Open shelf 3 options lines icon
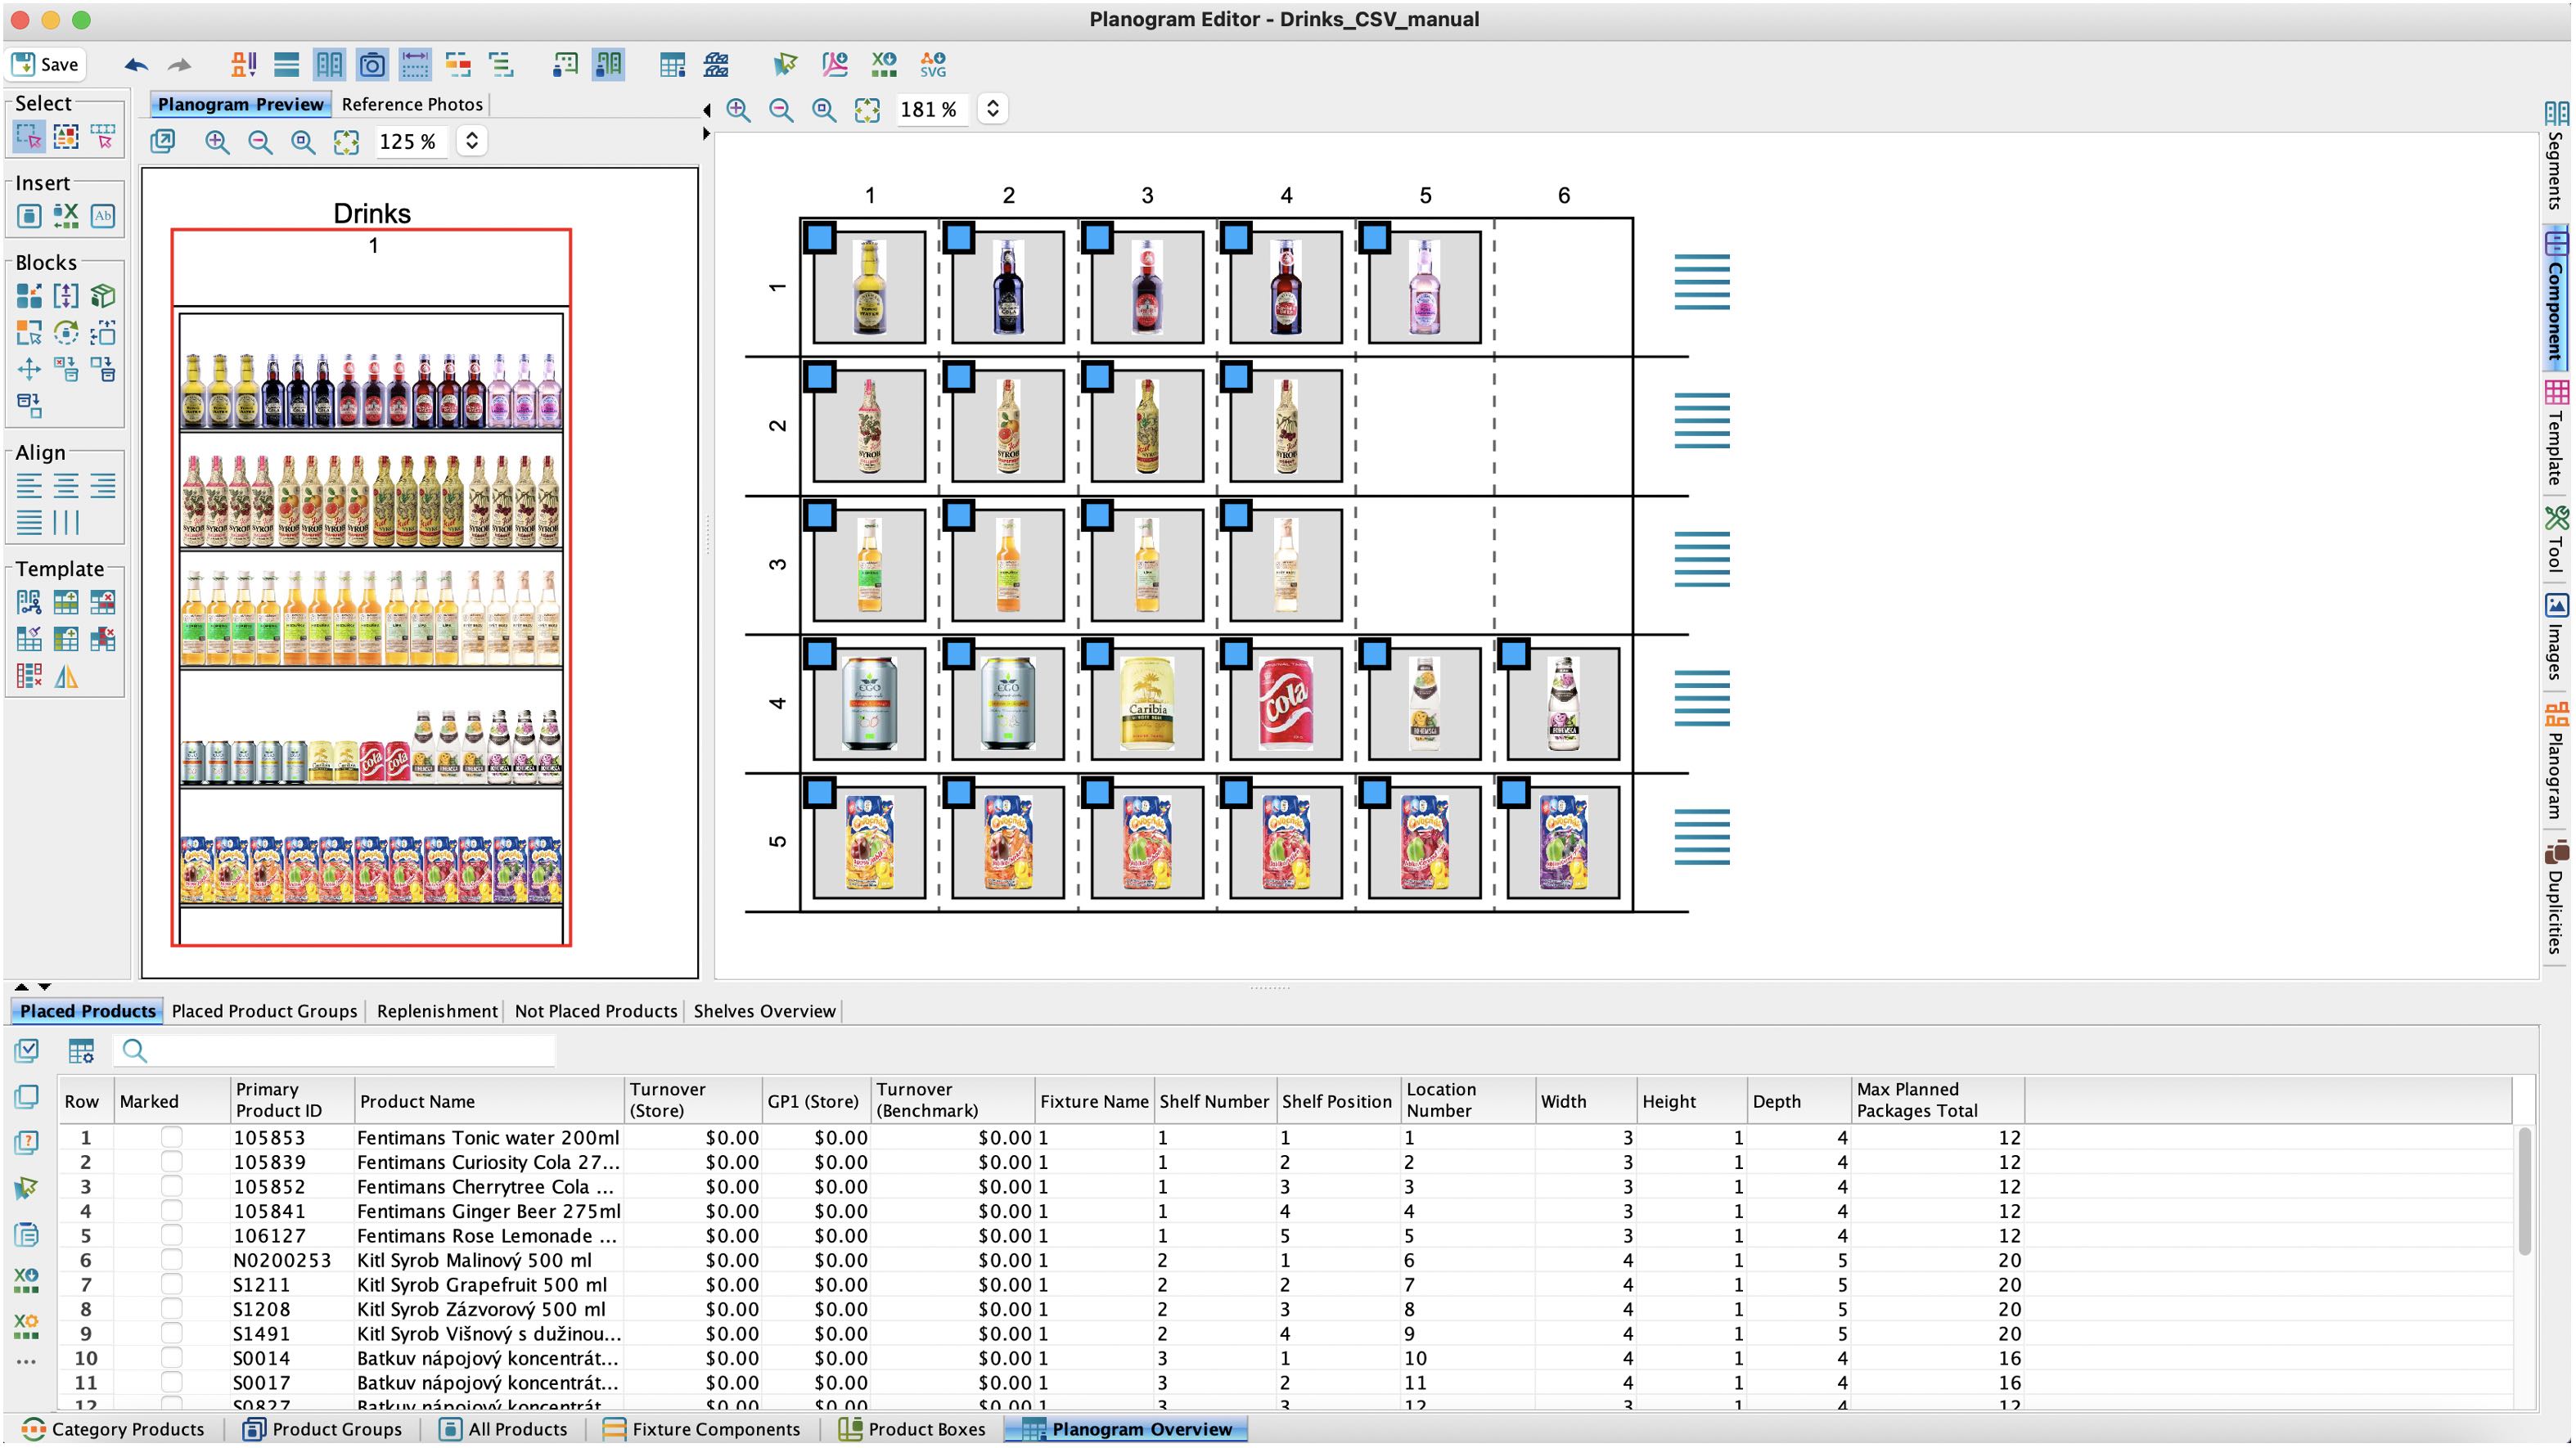Screen dimensions: 2576x1448 tap(1702, 559)
